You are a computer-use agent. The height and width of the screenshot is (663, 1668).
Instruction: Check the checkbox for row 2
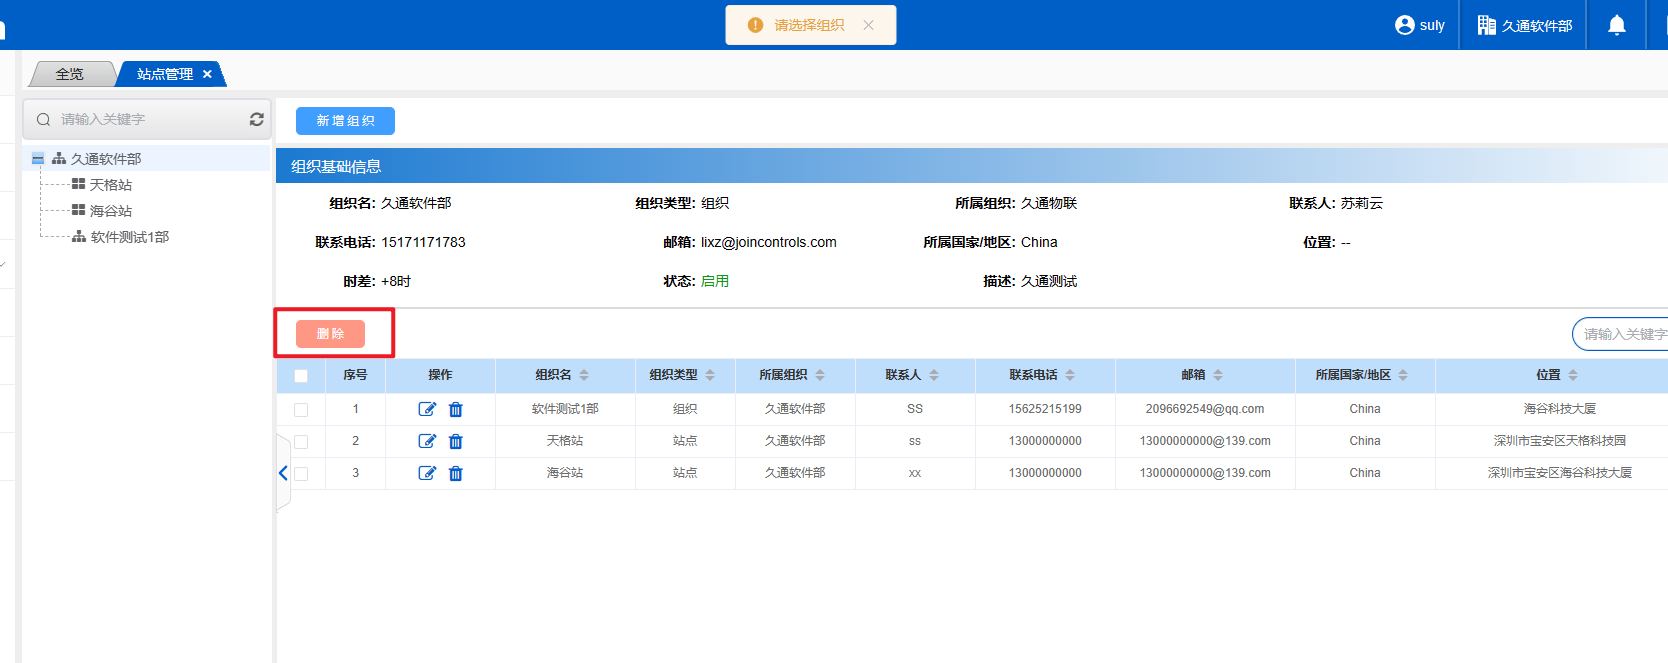[301, 442]
